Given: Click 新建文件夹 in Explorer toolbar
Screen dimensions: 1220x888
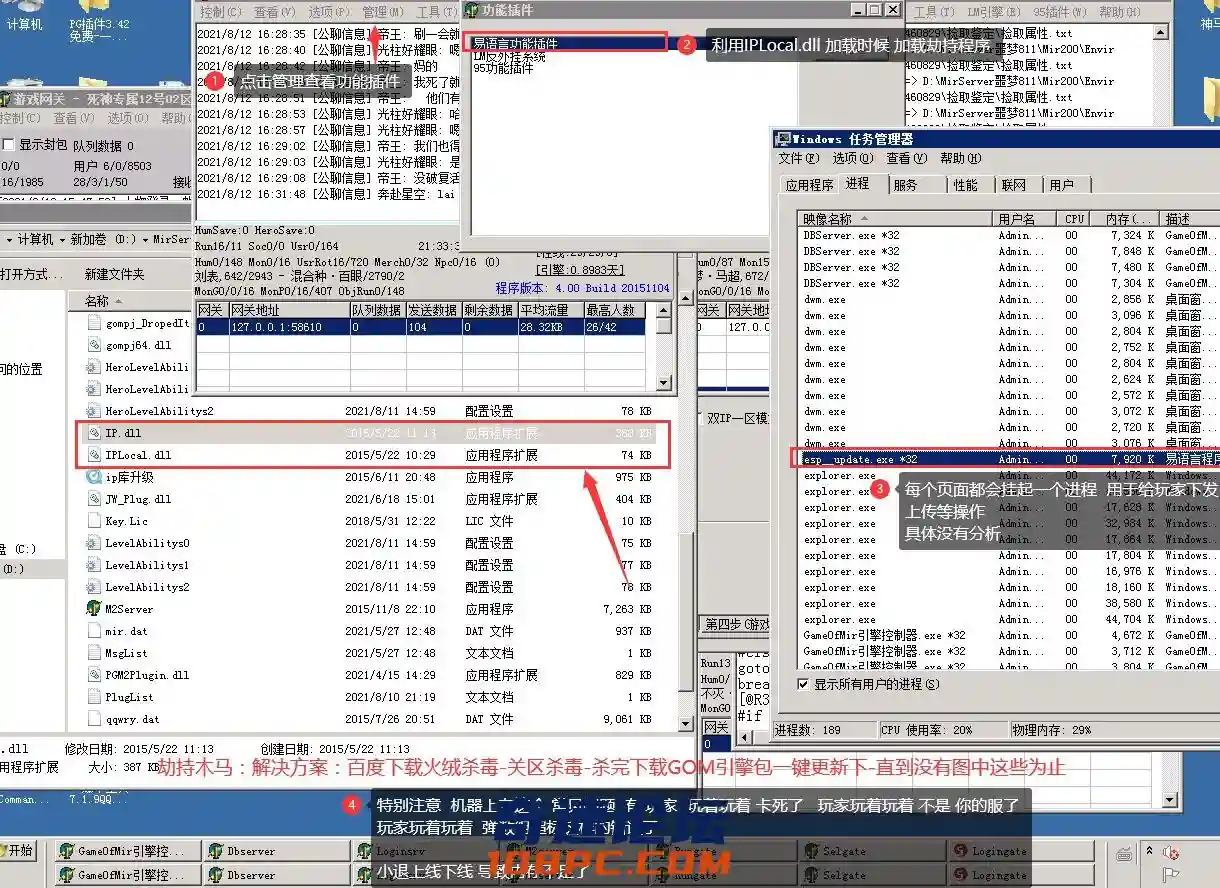Looking at the screenshot, I should pyautogui.click(x=114, y=274).
